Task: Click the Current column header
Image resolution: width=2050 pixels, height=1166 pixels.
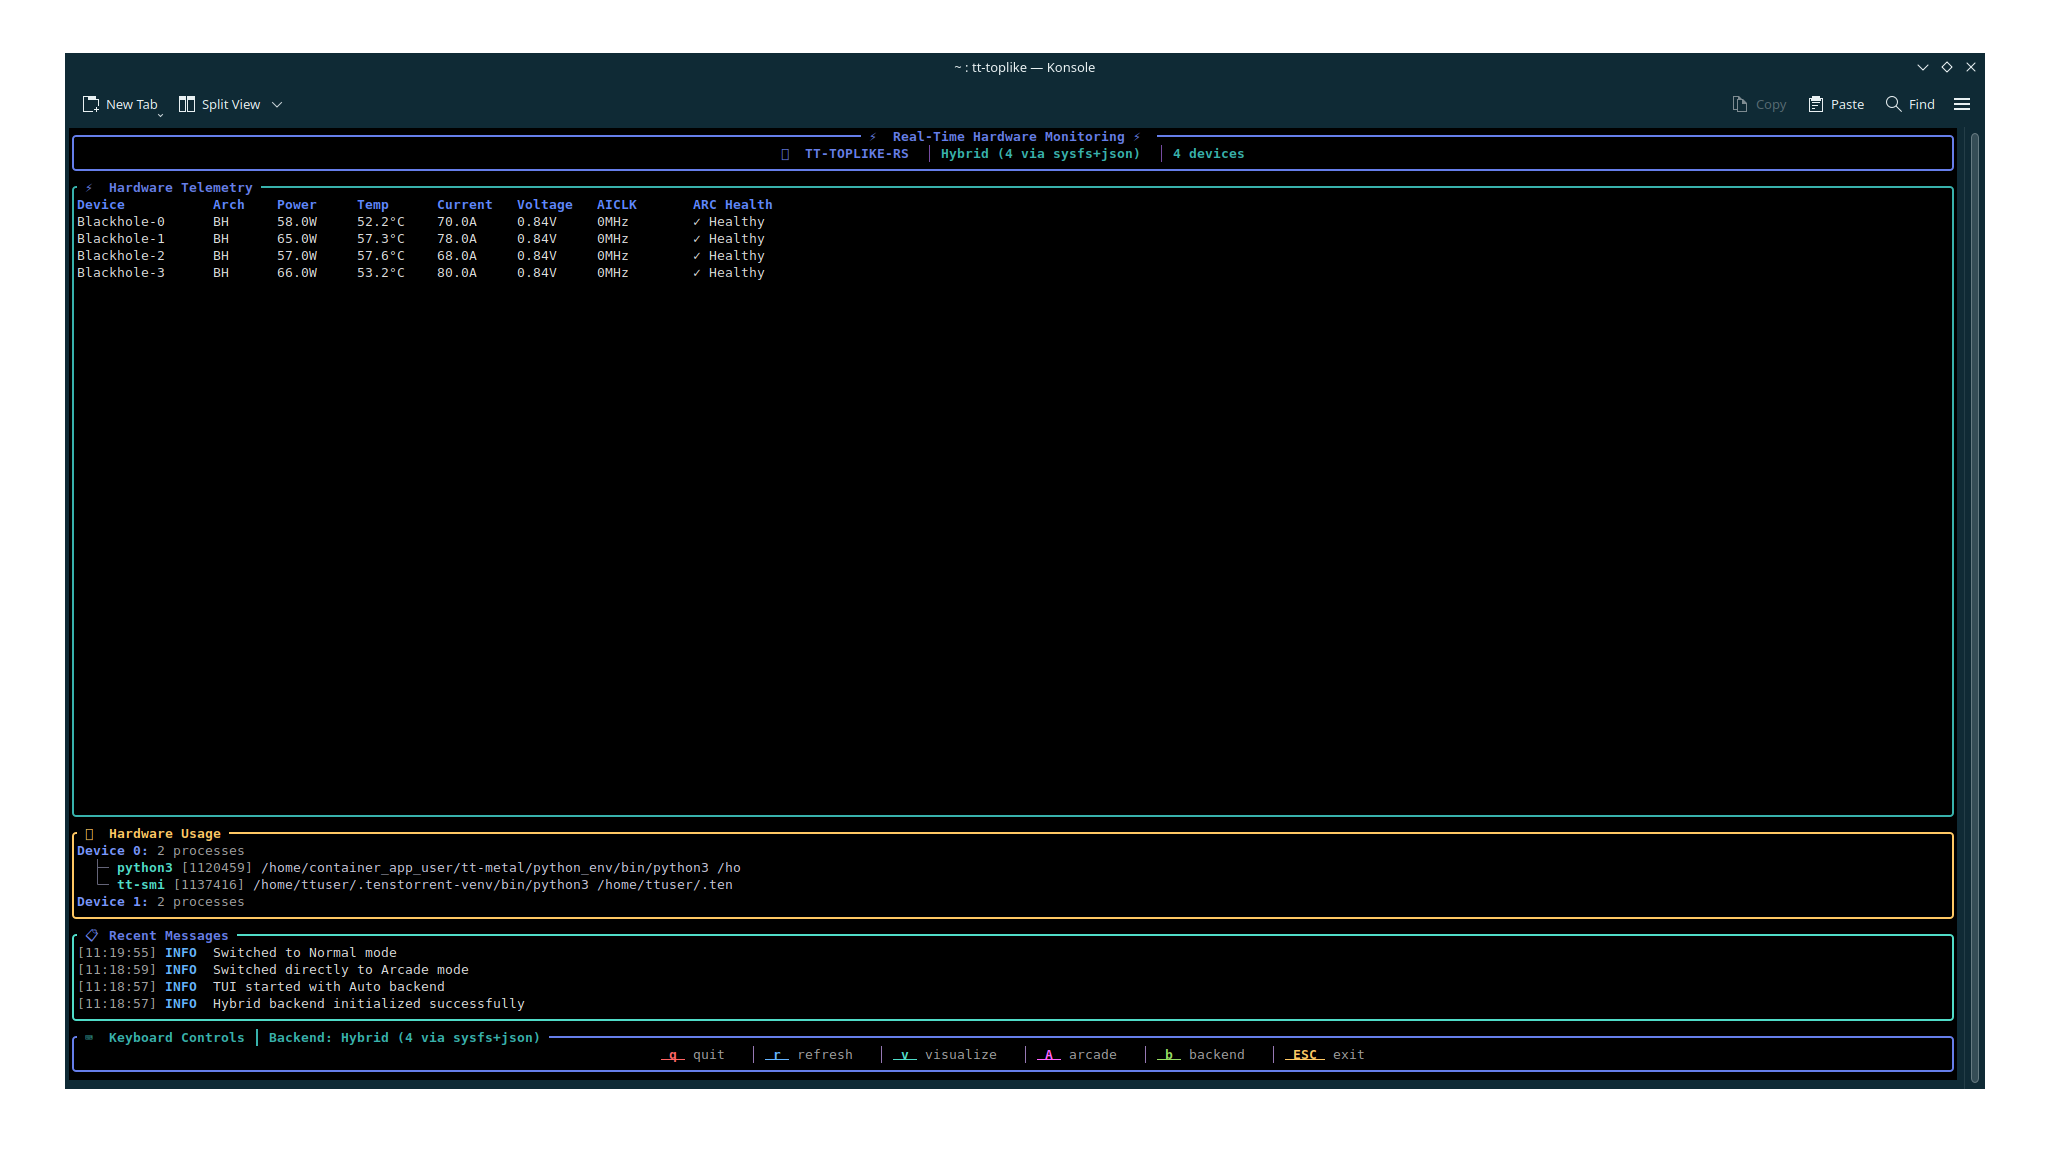Action: click(465, 205)
